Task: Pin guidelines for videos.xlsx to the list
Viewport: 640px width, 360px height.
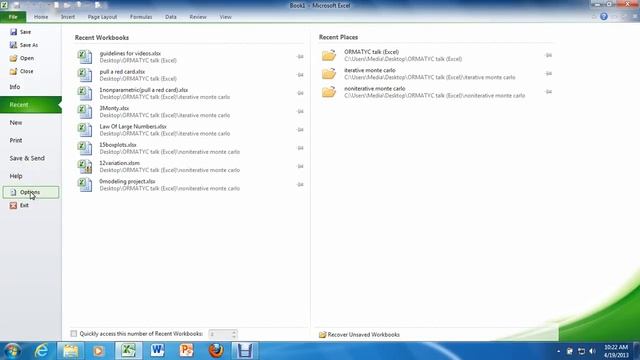Action: pos(300,56)
